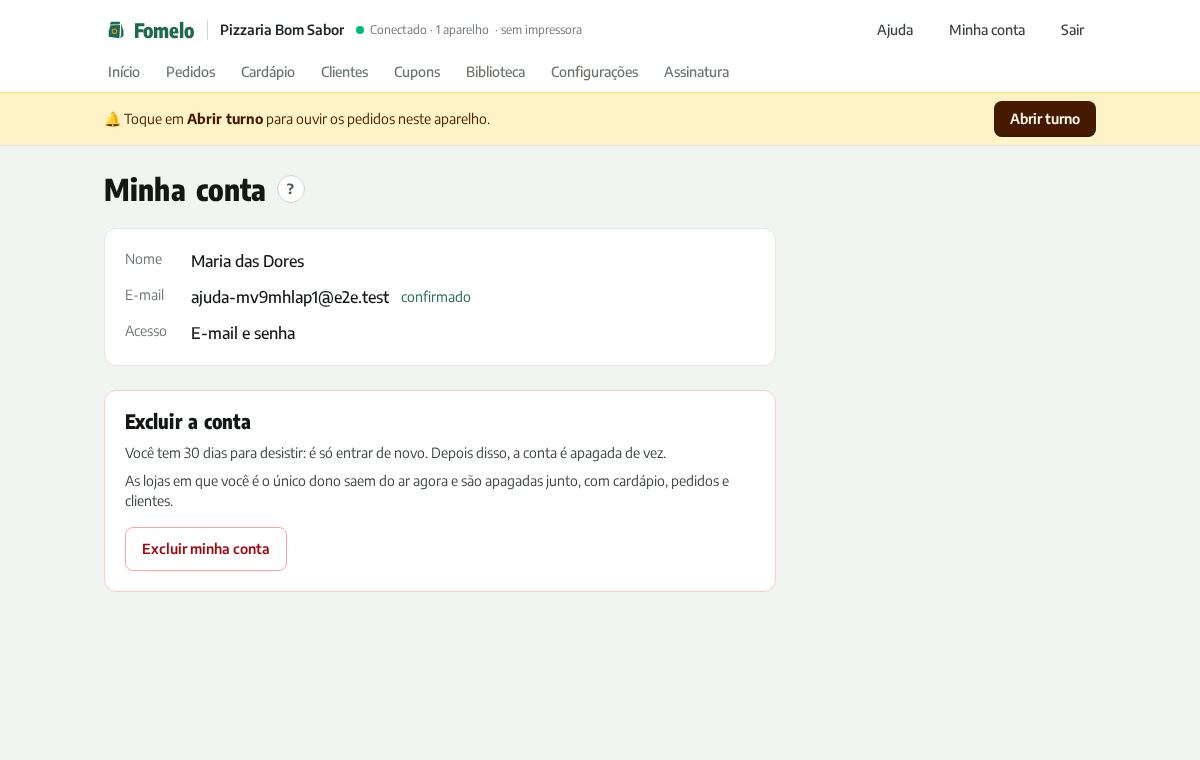The height and width of the screenshot is (760, 1200).
Task: Click the 'confirmado' label
Action: point(436,297)
